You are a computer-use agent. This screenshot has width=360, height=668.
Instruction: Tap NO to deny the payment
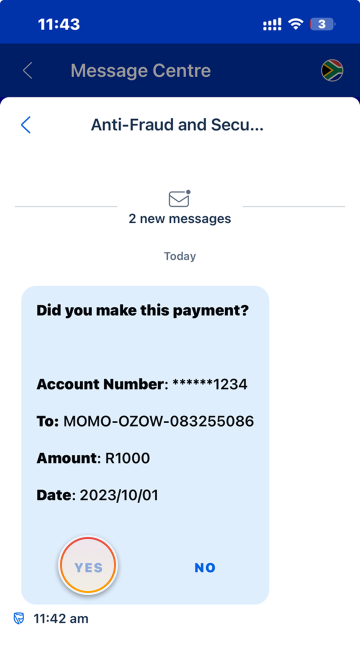(x=205, y=567)
